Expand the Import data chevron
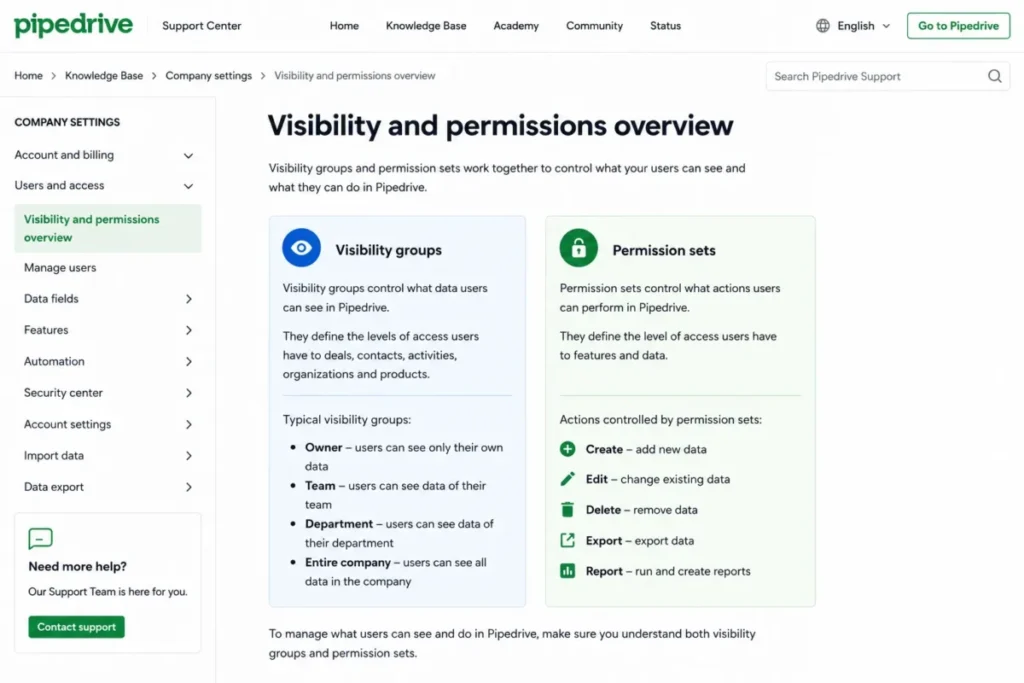1024x683 pixels. pyautogui.click(x=188, y=456)
